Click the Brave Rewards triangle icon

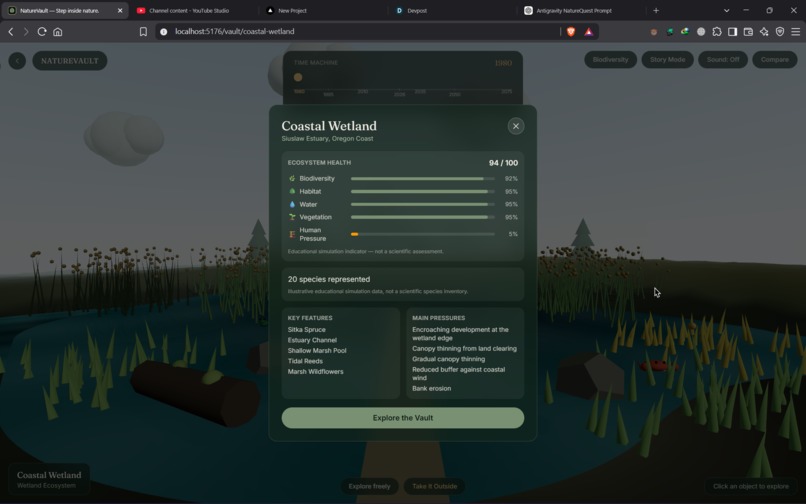pyautogui.click(x=589, y=32)
